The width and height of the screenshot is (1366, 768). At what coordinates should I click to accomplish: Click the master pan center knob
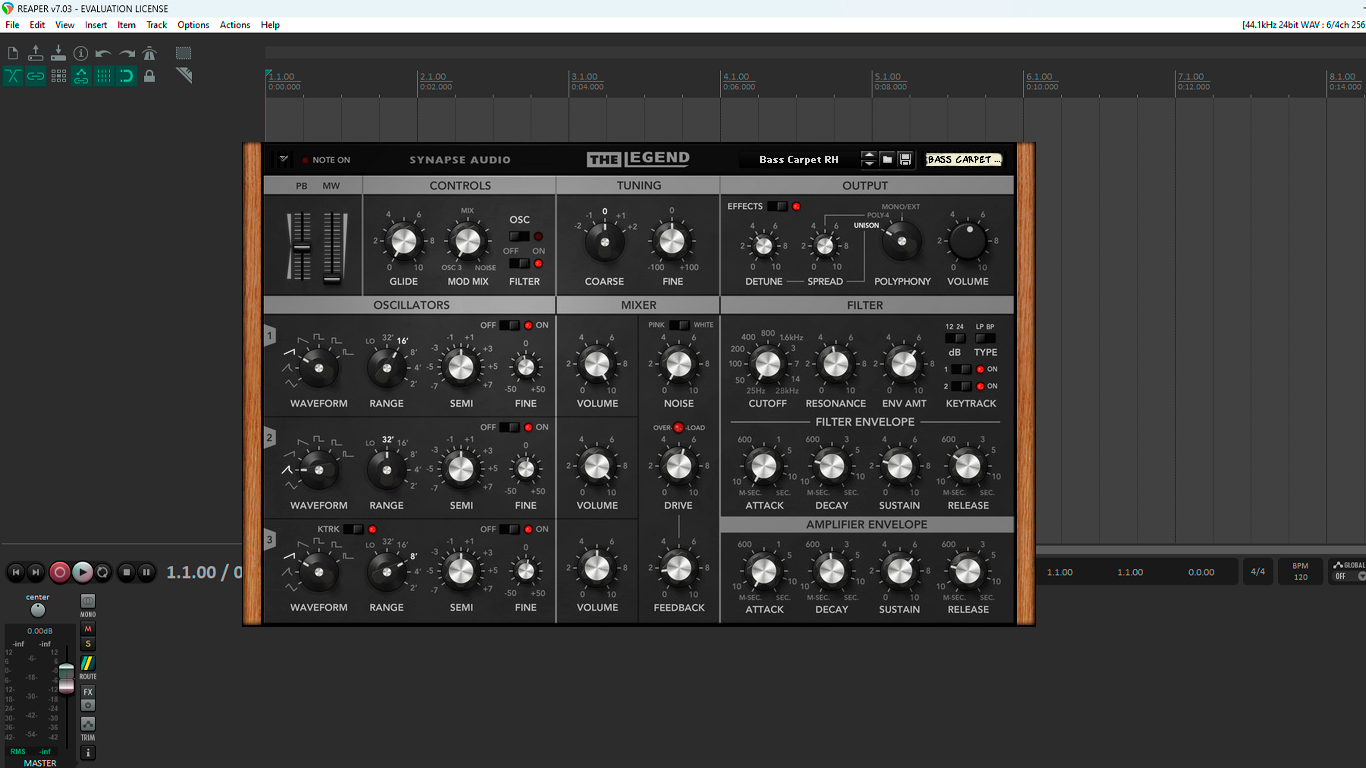click(x=38, y=610)
